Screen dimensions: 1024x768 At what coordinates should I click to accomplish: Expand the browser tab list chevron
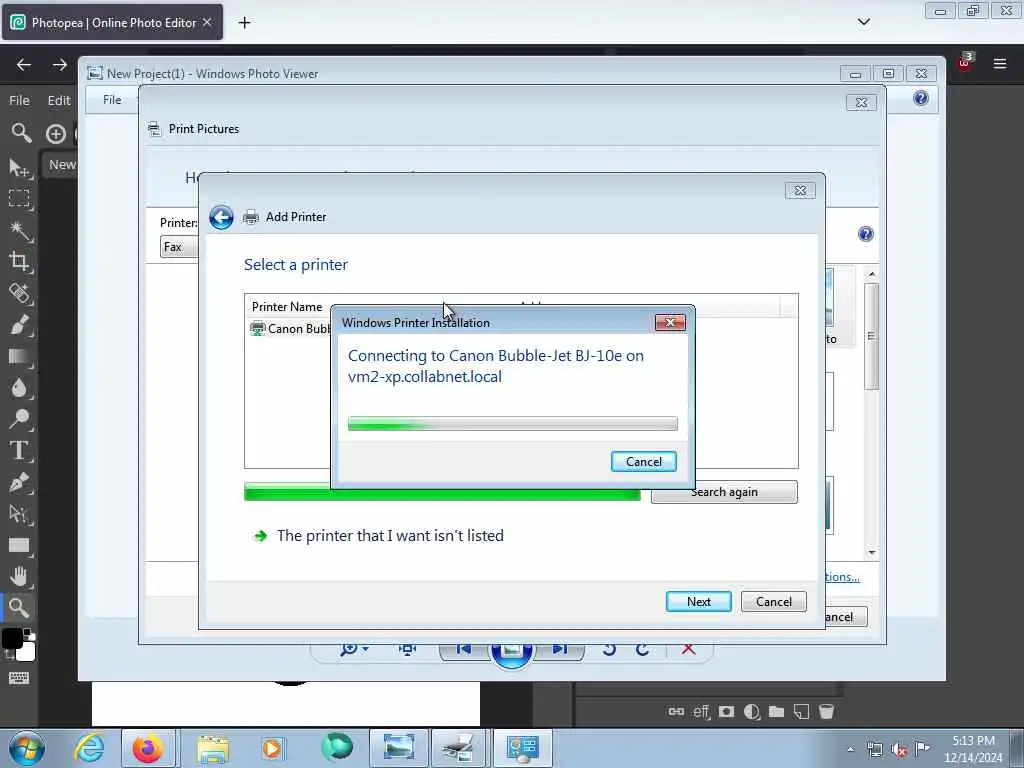pos(863,22)
